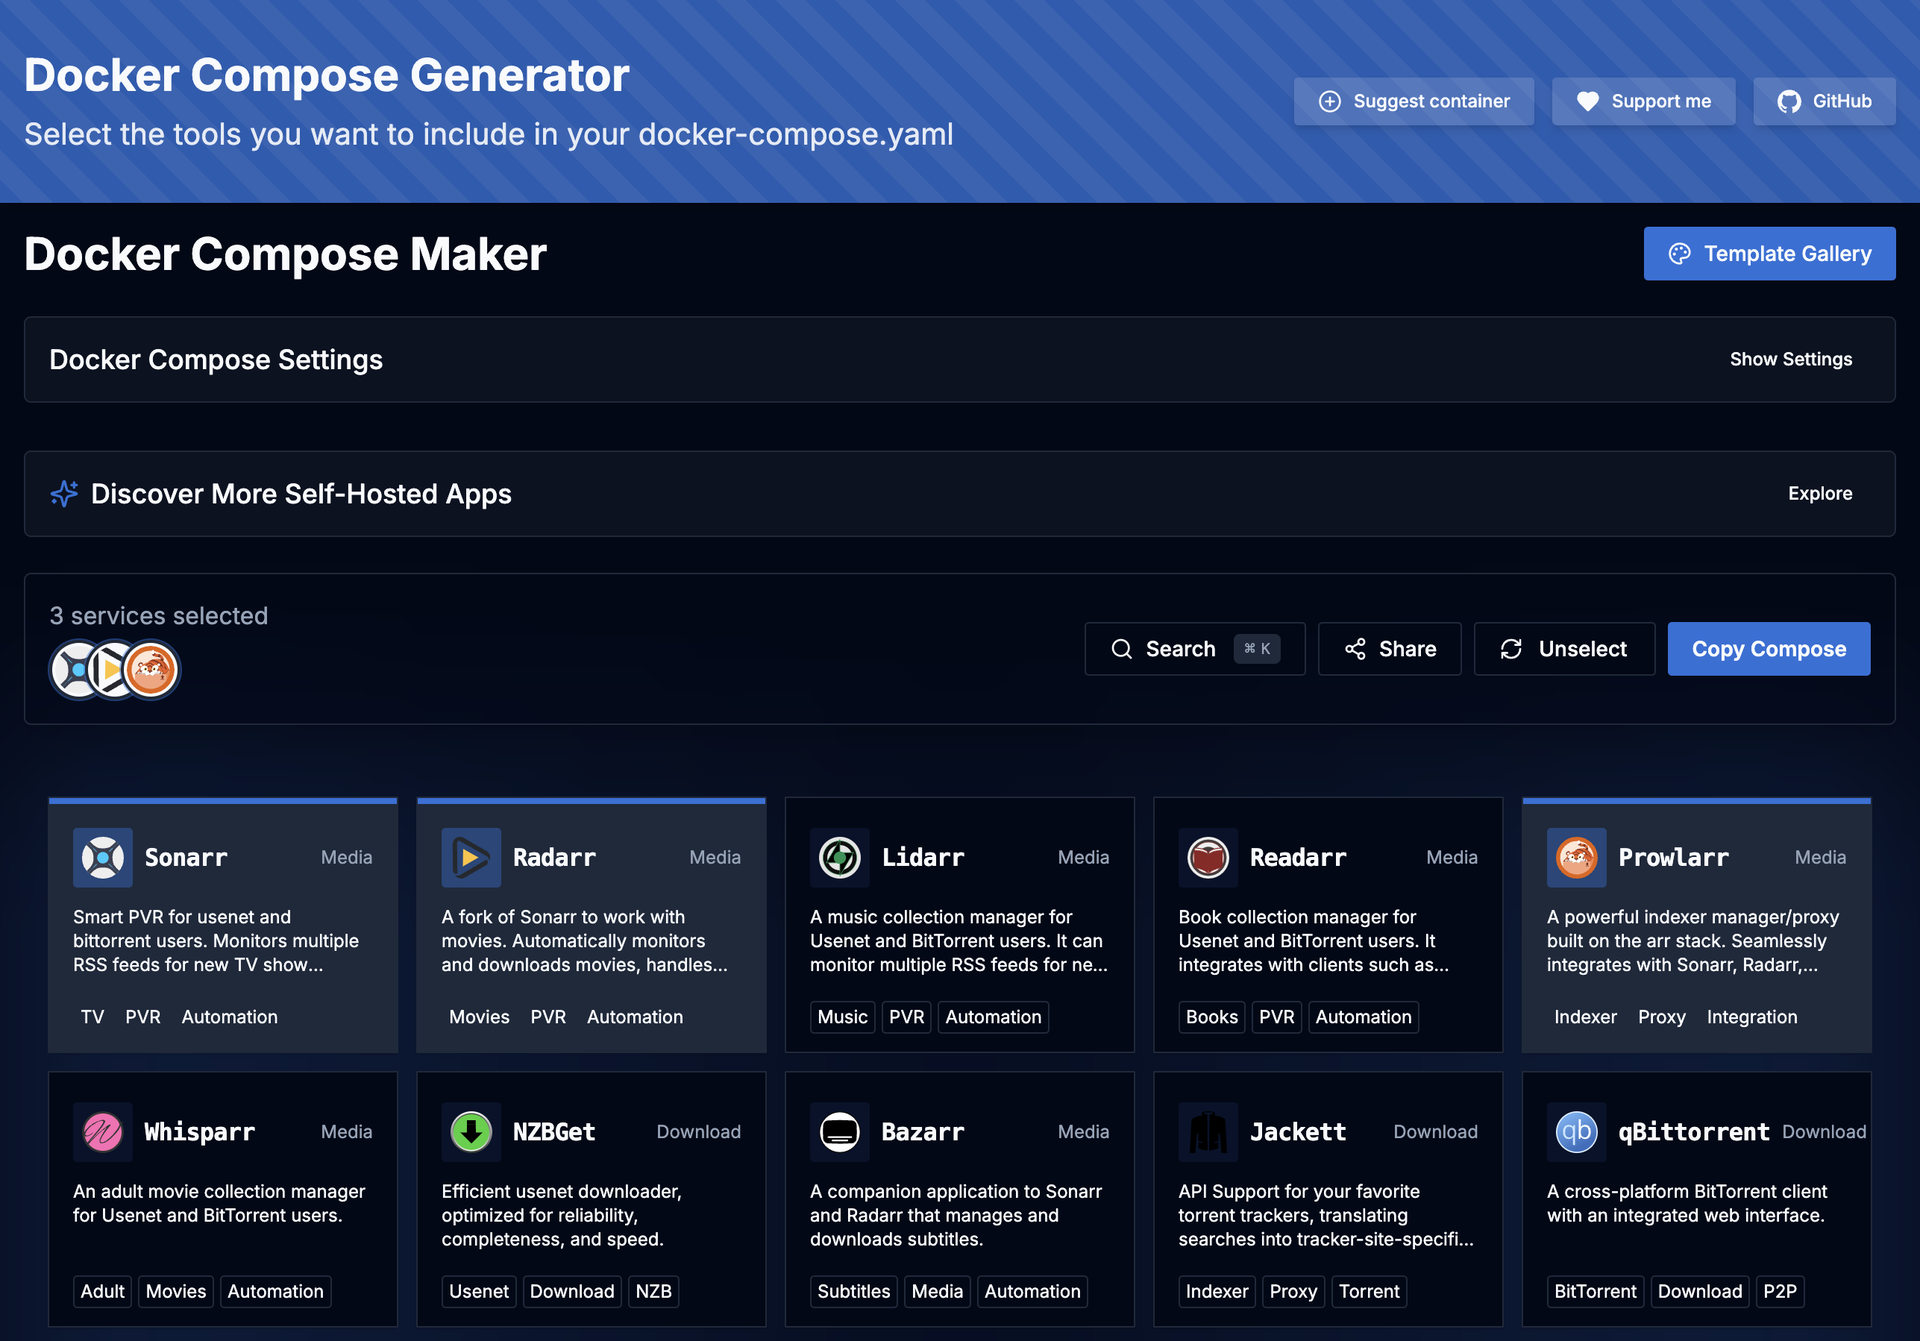Click the qBittorrent logo icon on its card
Viewport: 1920px width, 1341px height.
pos(1576,1132)
